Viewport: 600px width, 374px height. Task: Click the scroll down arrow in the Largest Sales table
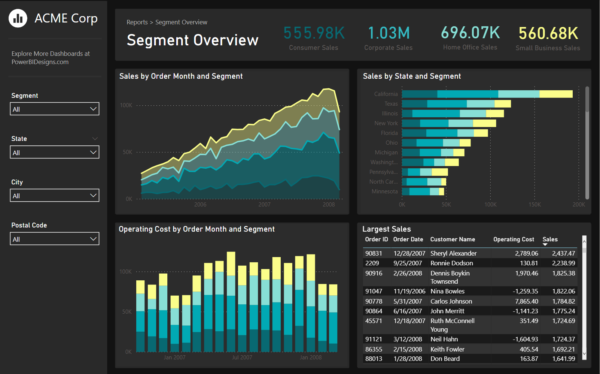[x=584, y=355]
